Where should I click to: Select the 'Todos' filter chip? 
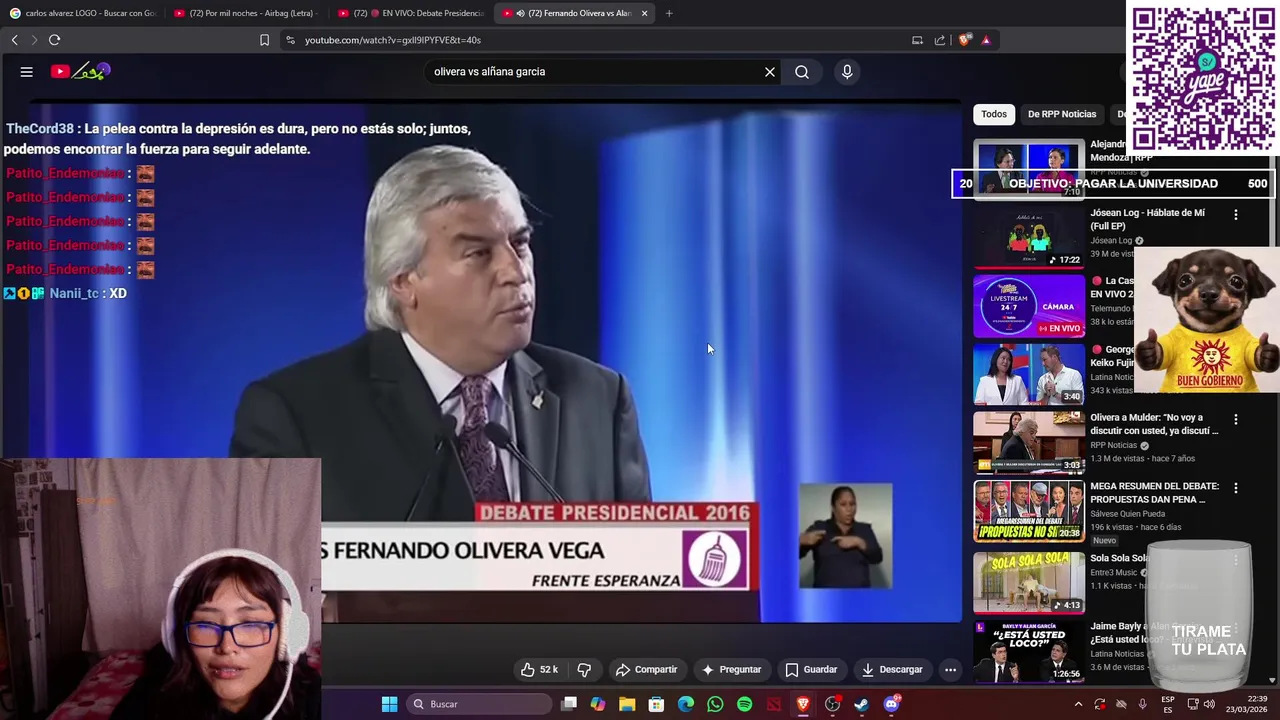click(x=994, y=114)
